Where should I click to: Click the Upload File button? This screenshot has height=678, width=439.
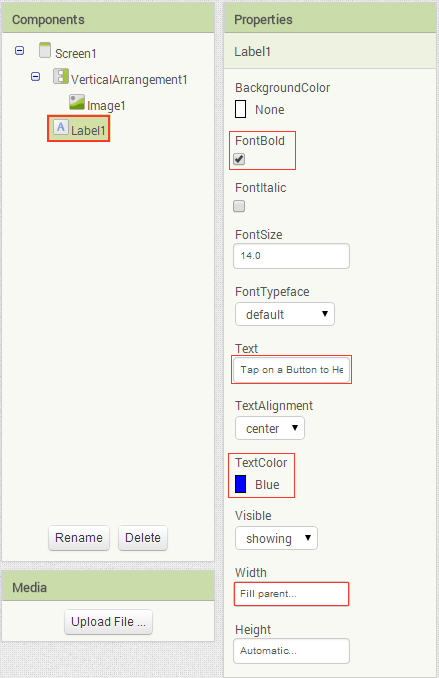click(x=109, y=622)
